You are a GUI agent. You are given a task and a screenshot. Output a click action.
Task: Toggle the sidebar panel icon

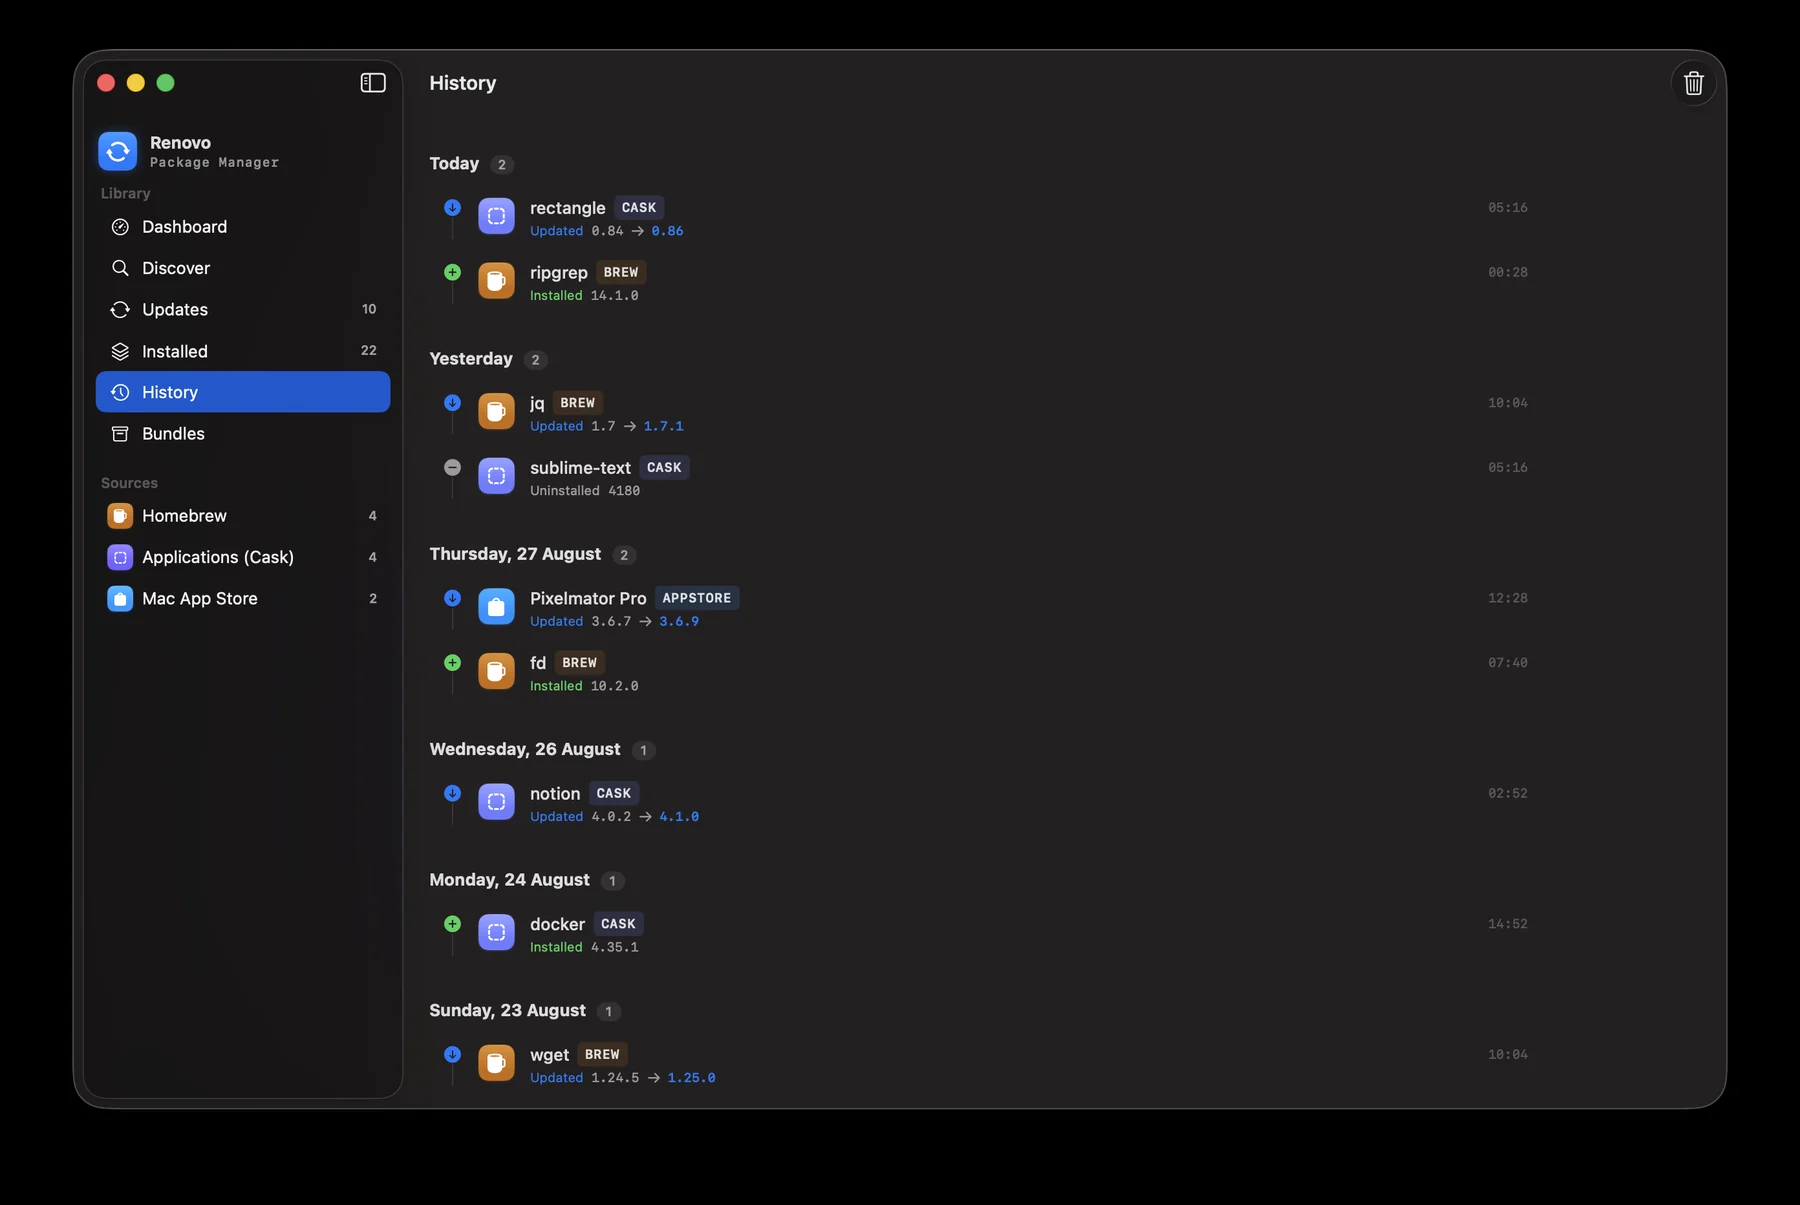point(373,83)
